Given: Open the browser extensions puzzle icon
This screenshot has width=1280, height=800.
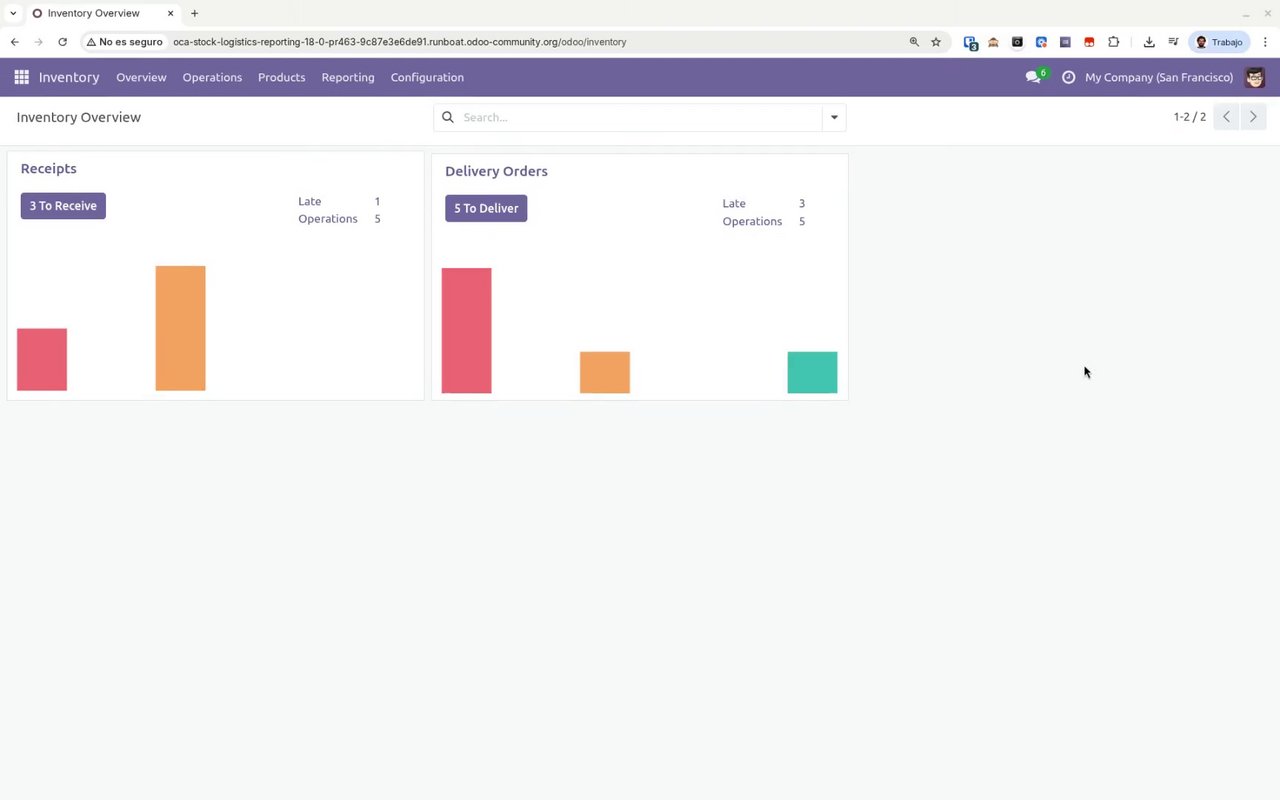Looking at the screenshot, I should coord(1113,42).
